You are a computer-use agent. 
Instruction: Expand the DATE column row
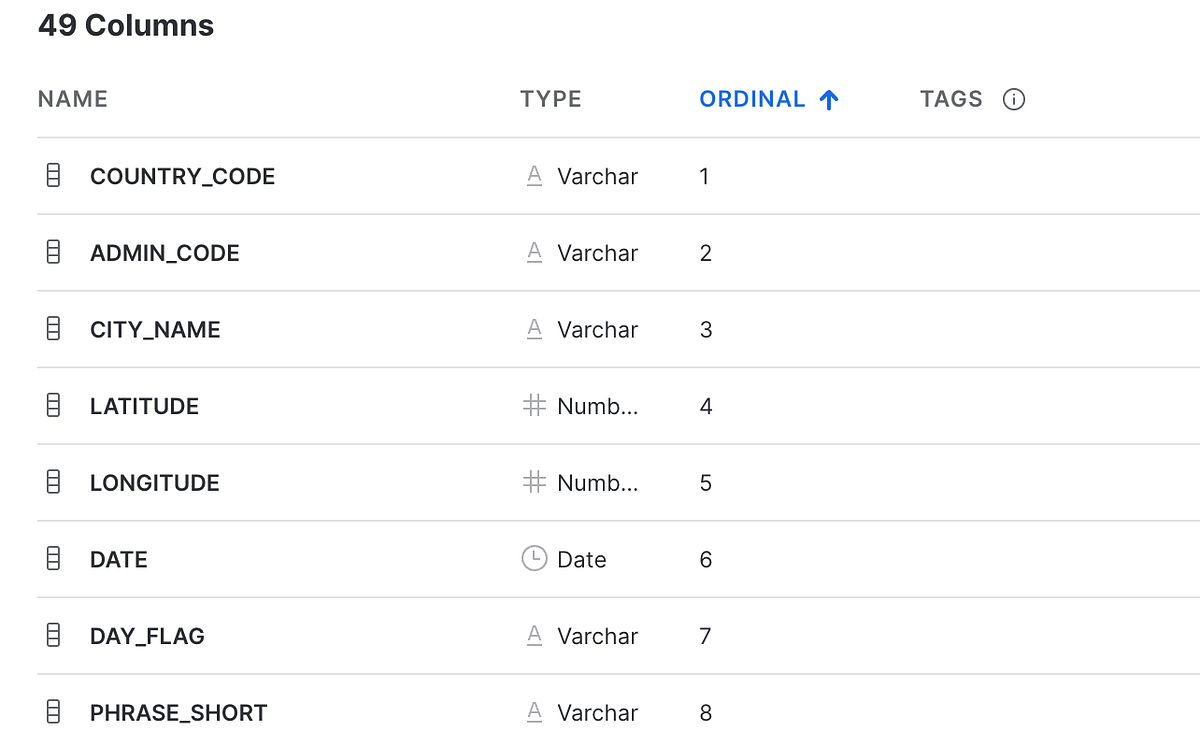pos(118,559)
